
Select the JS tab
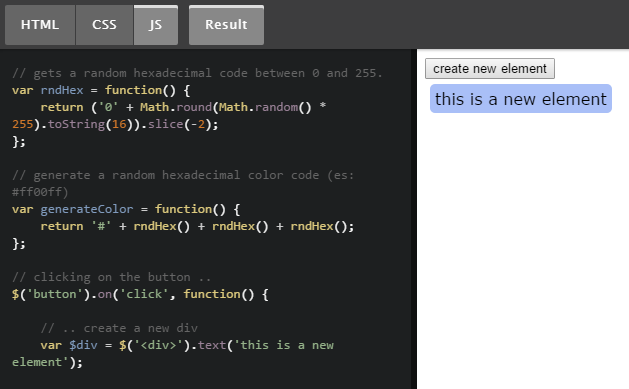coord(156,25)
